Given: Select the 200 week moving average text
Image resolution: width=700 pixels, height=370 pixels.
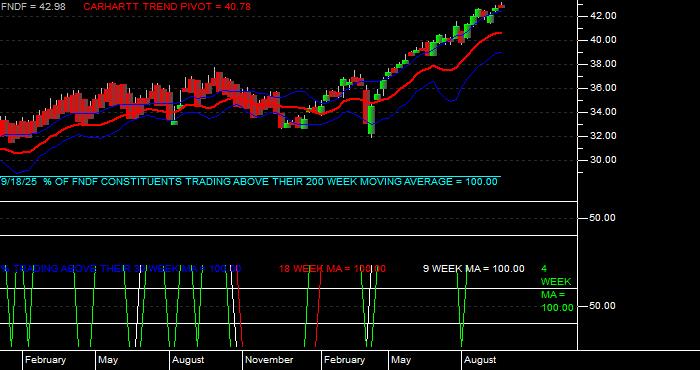Looking at the screenshot, I should coord(249,182).
